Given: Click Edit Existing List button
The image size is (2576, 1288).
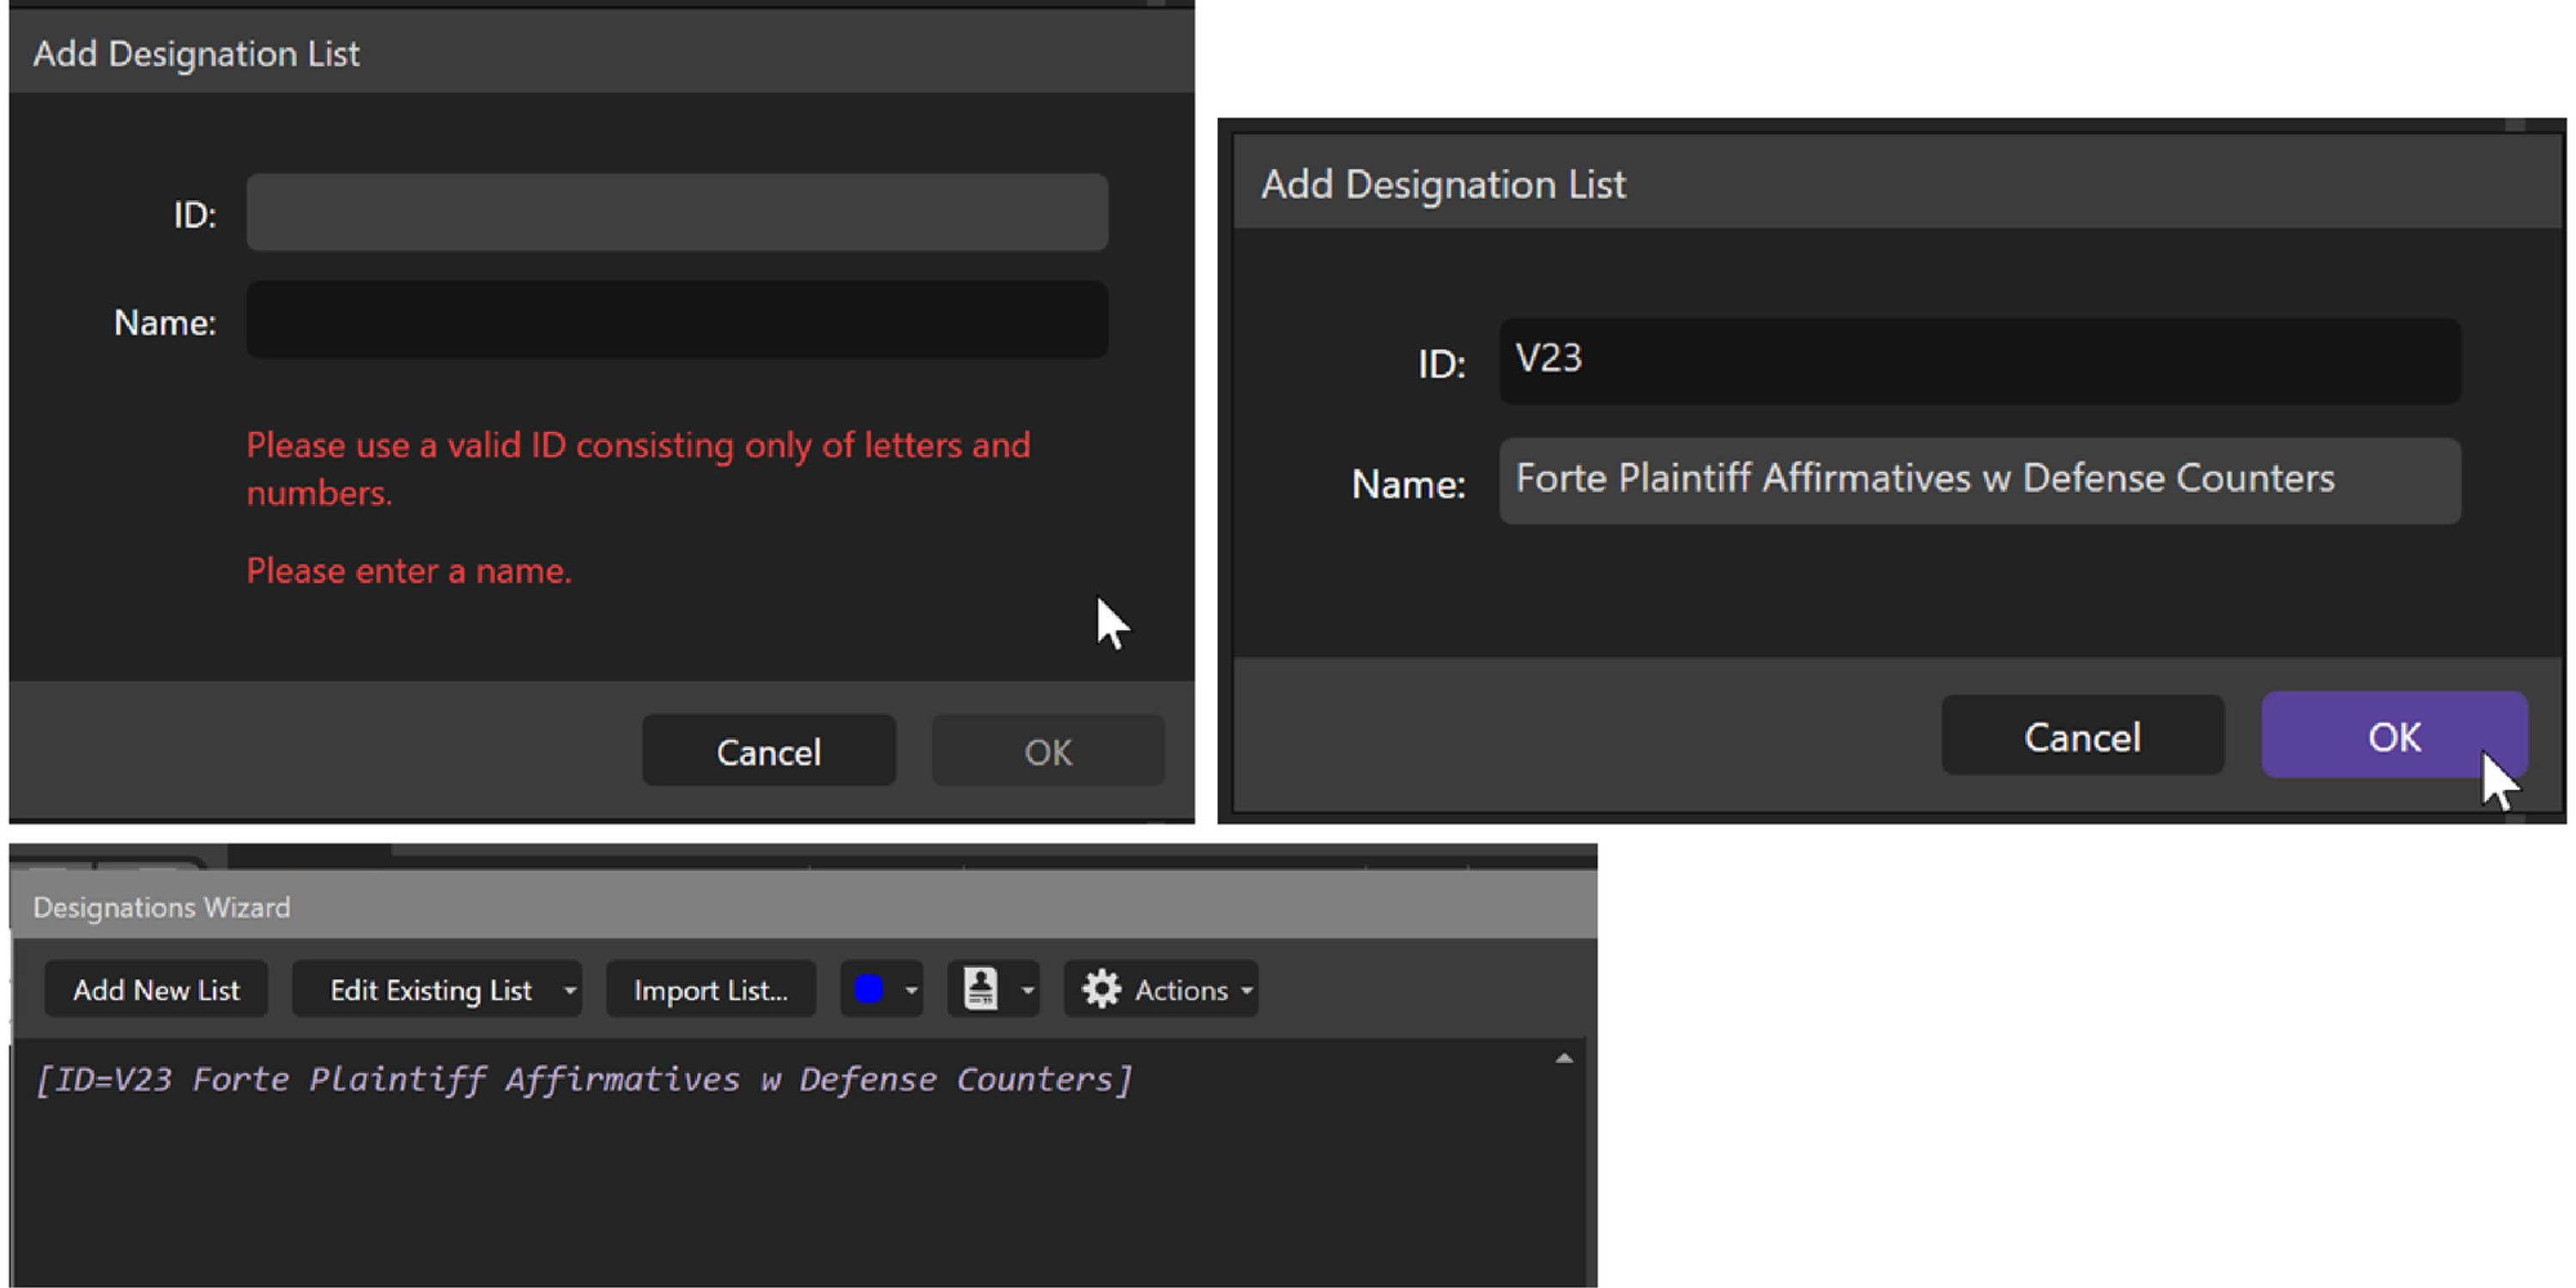Looking at the screenshot, I should click(430, 989).
